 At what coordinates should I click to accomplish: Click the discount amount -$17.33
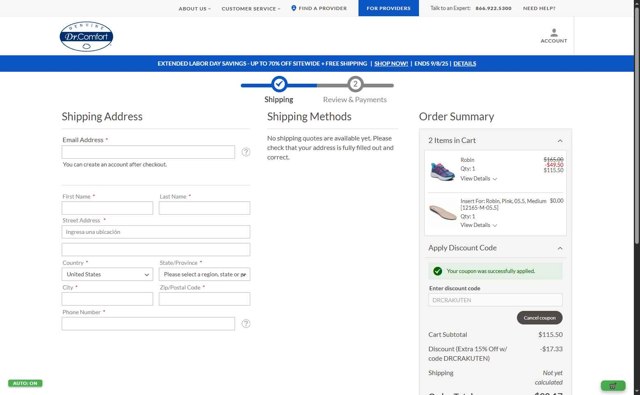point(551,349)
